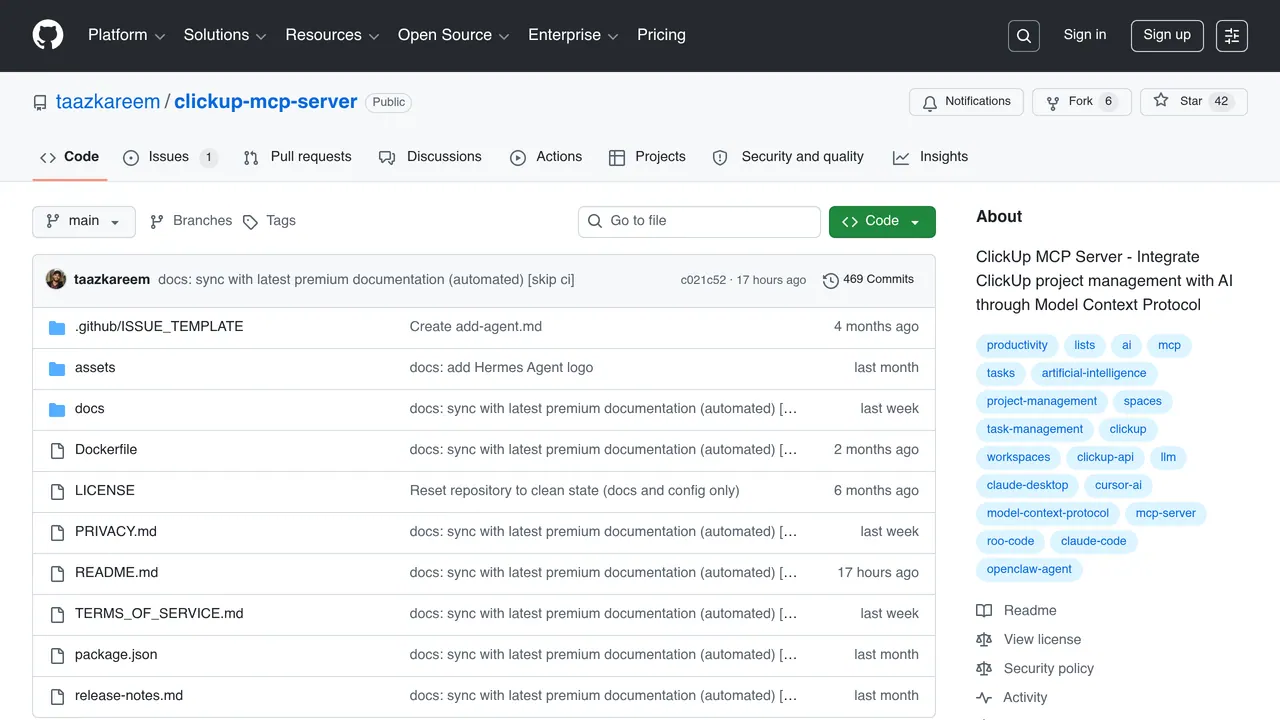
Task: Open the latest commit message beside taazkareem
Action: coord(366,280)
